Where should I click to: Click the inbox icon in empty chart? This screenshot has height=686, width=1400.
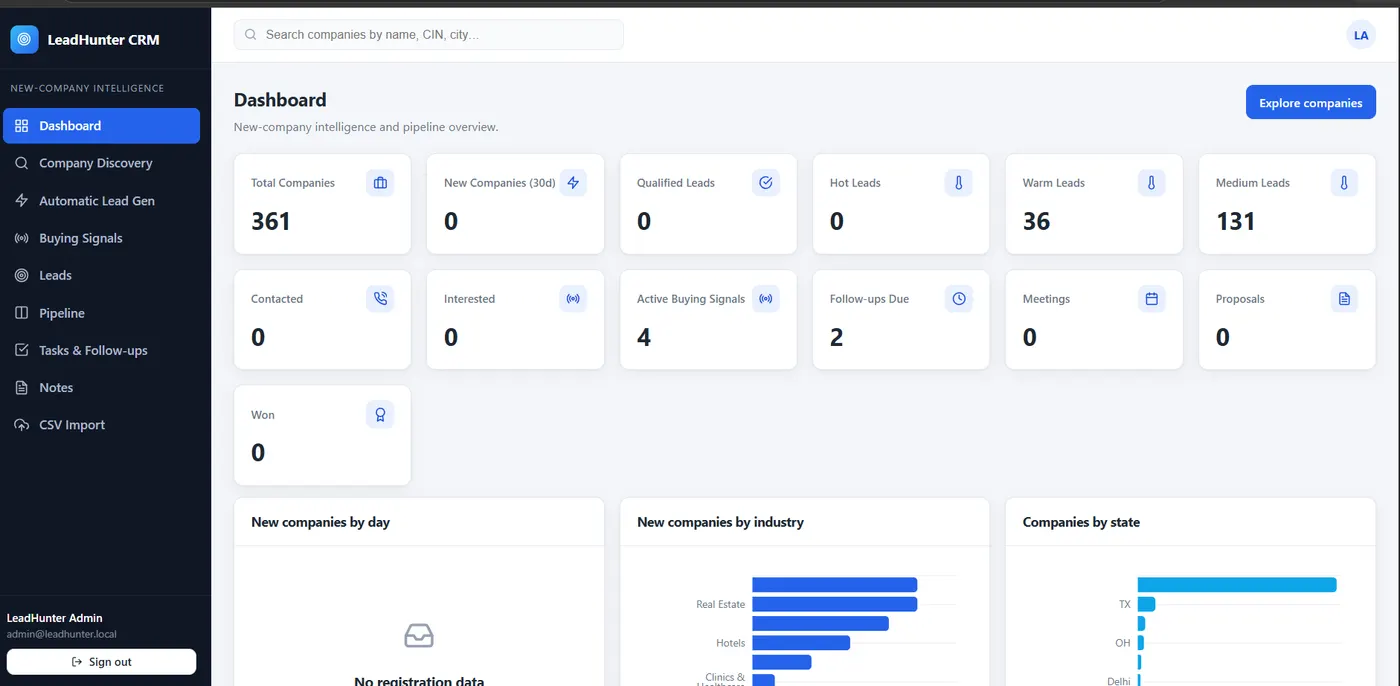(x=419, y=635)
